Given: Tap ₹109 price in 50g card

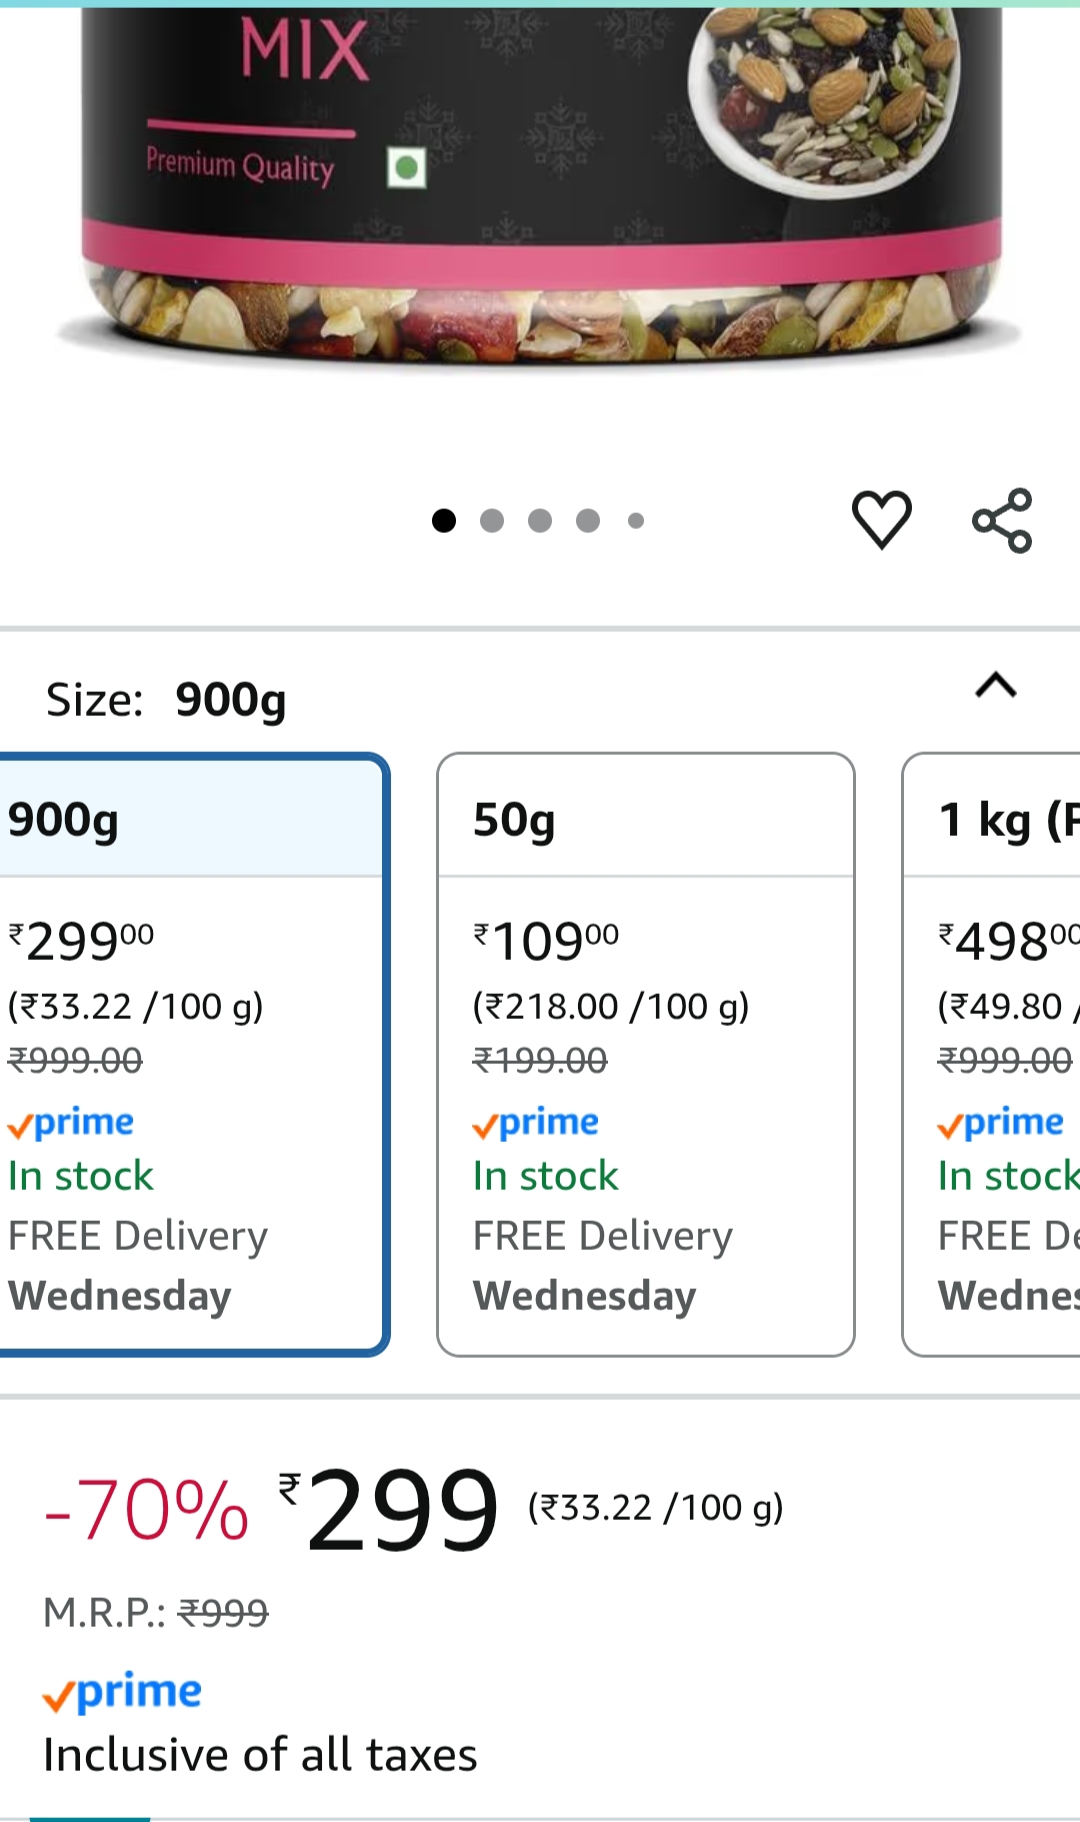Looking at the screenshot, I should (546, 941).
